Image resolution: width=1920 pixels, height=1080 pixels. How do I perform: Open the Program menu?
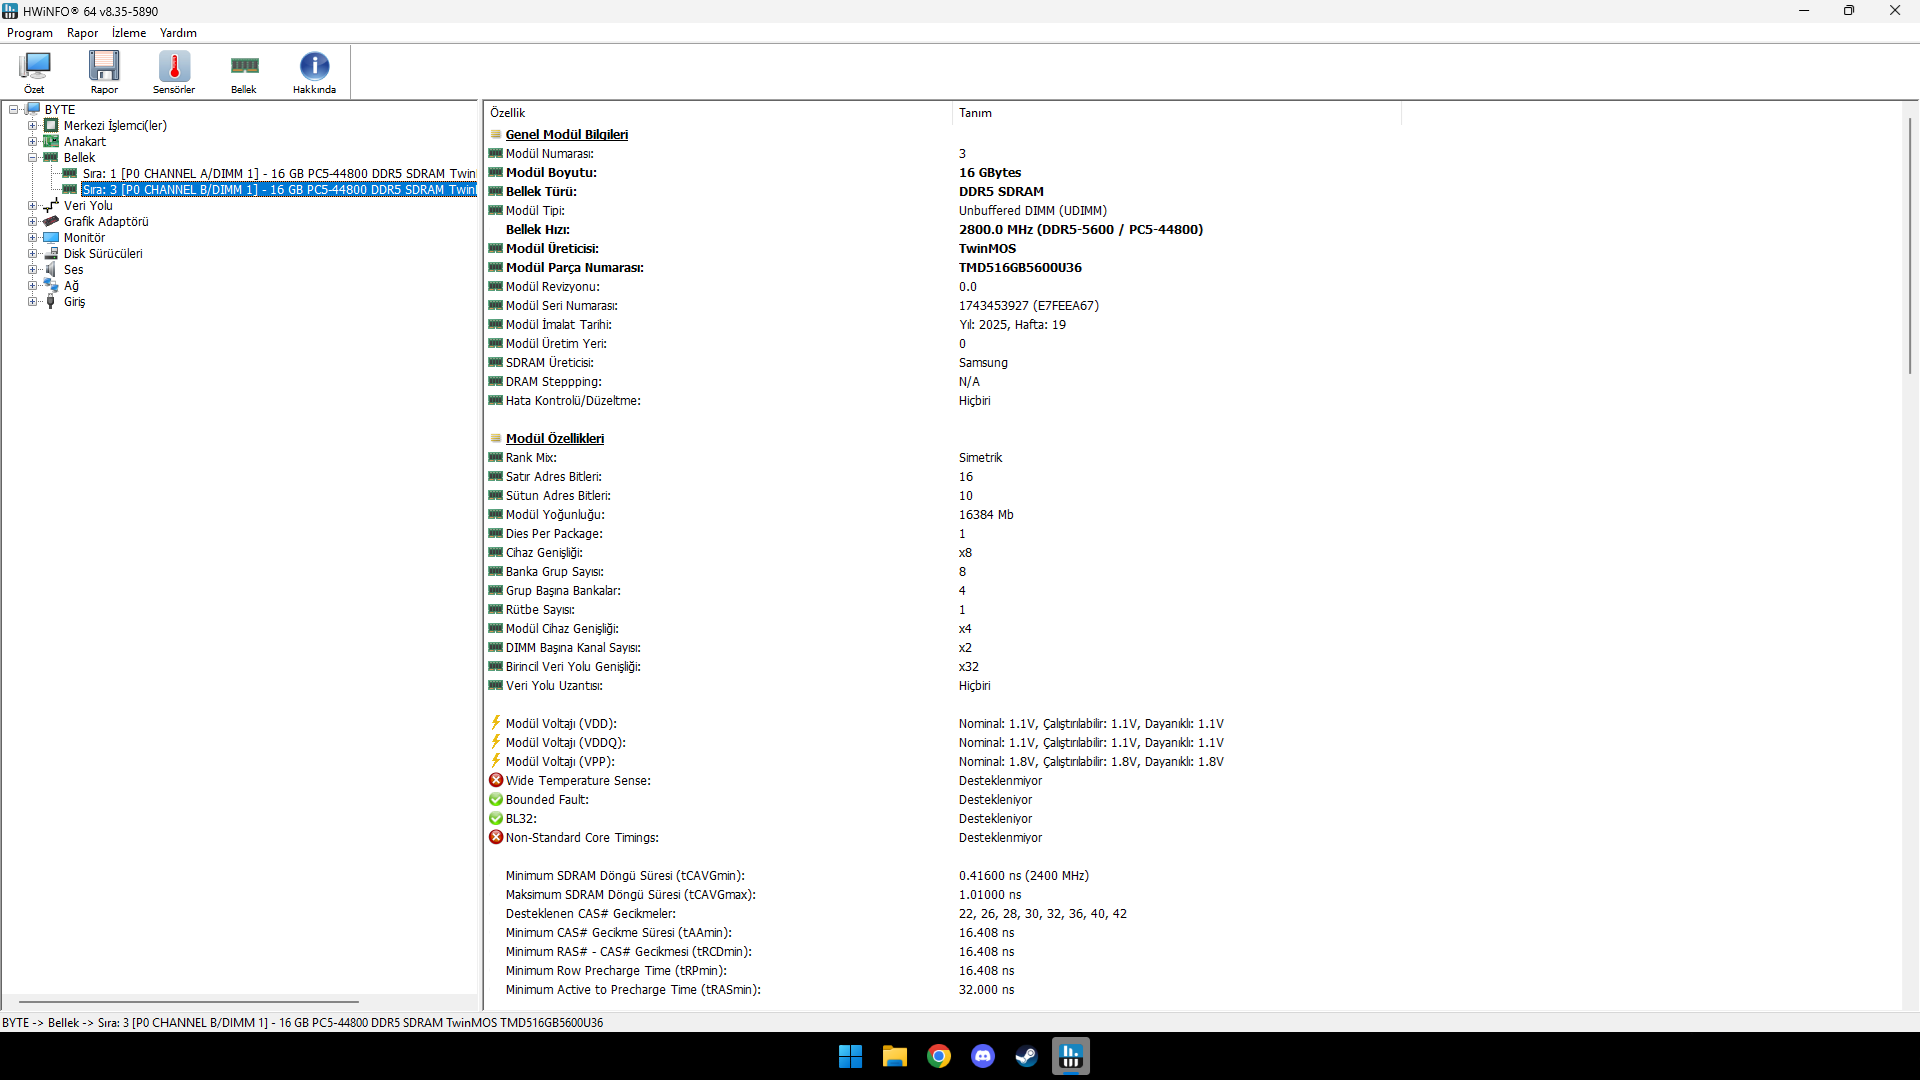coord(30,33)
